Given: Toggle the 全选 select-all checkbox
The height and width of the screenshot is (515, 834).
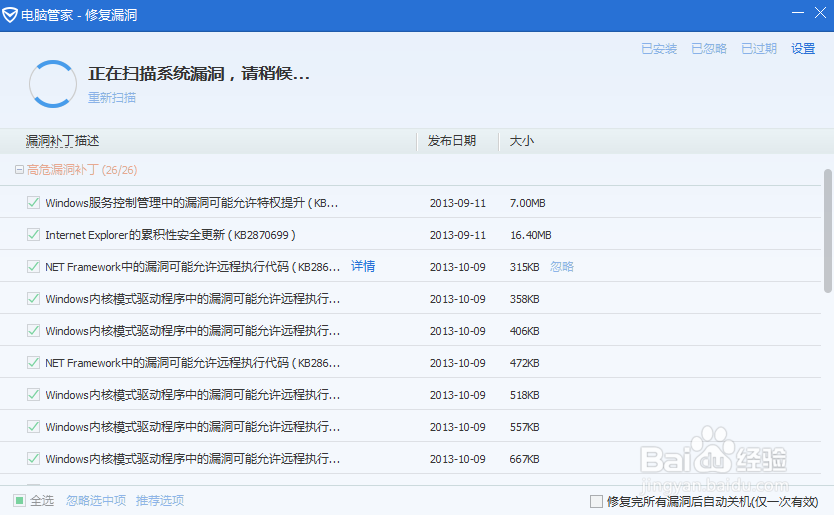Looking at the screenshot, I should click(x=19, y=501).
